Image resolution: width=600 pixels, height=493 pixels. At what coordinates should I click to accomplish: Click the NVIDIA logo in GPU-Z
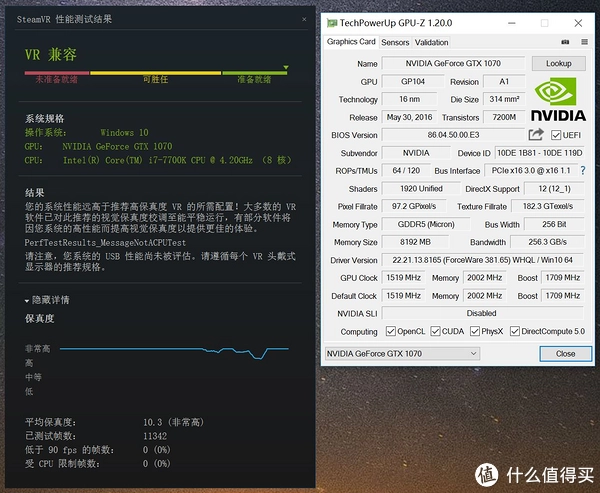coord(558,99)
